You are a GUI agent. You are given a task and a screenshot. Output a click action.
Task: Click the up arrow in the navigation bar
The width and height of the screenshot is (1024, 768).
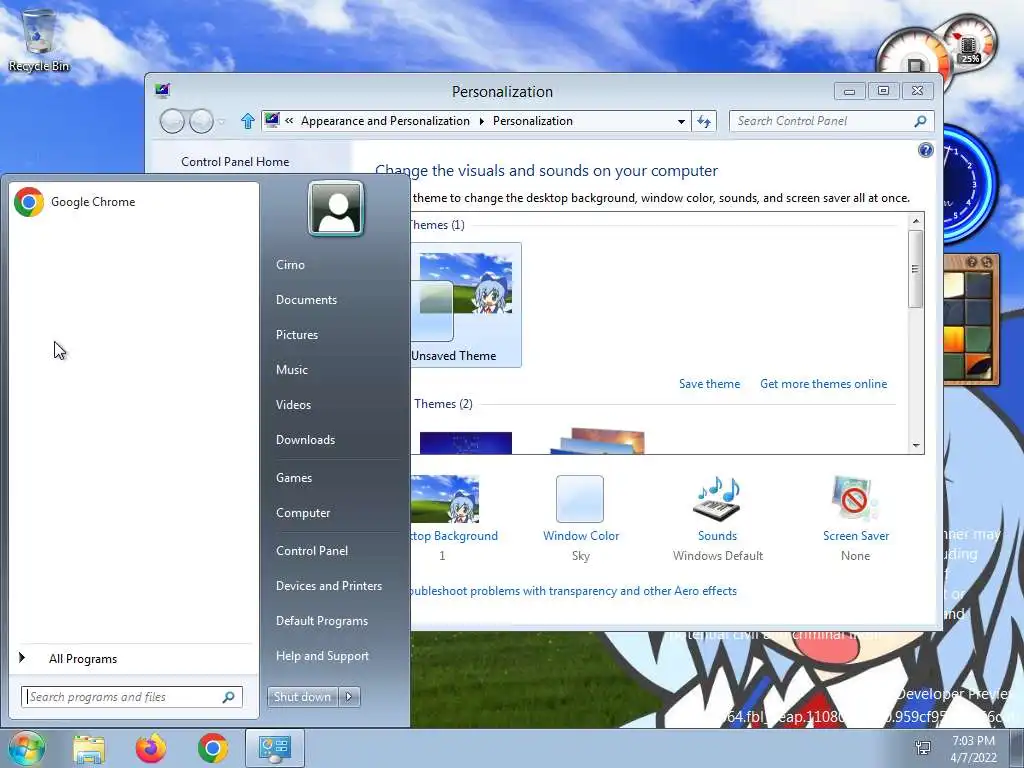coord(248,121)
